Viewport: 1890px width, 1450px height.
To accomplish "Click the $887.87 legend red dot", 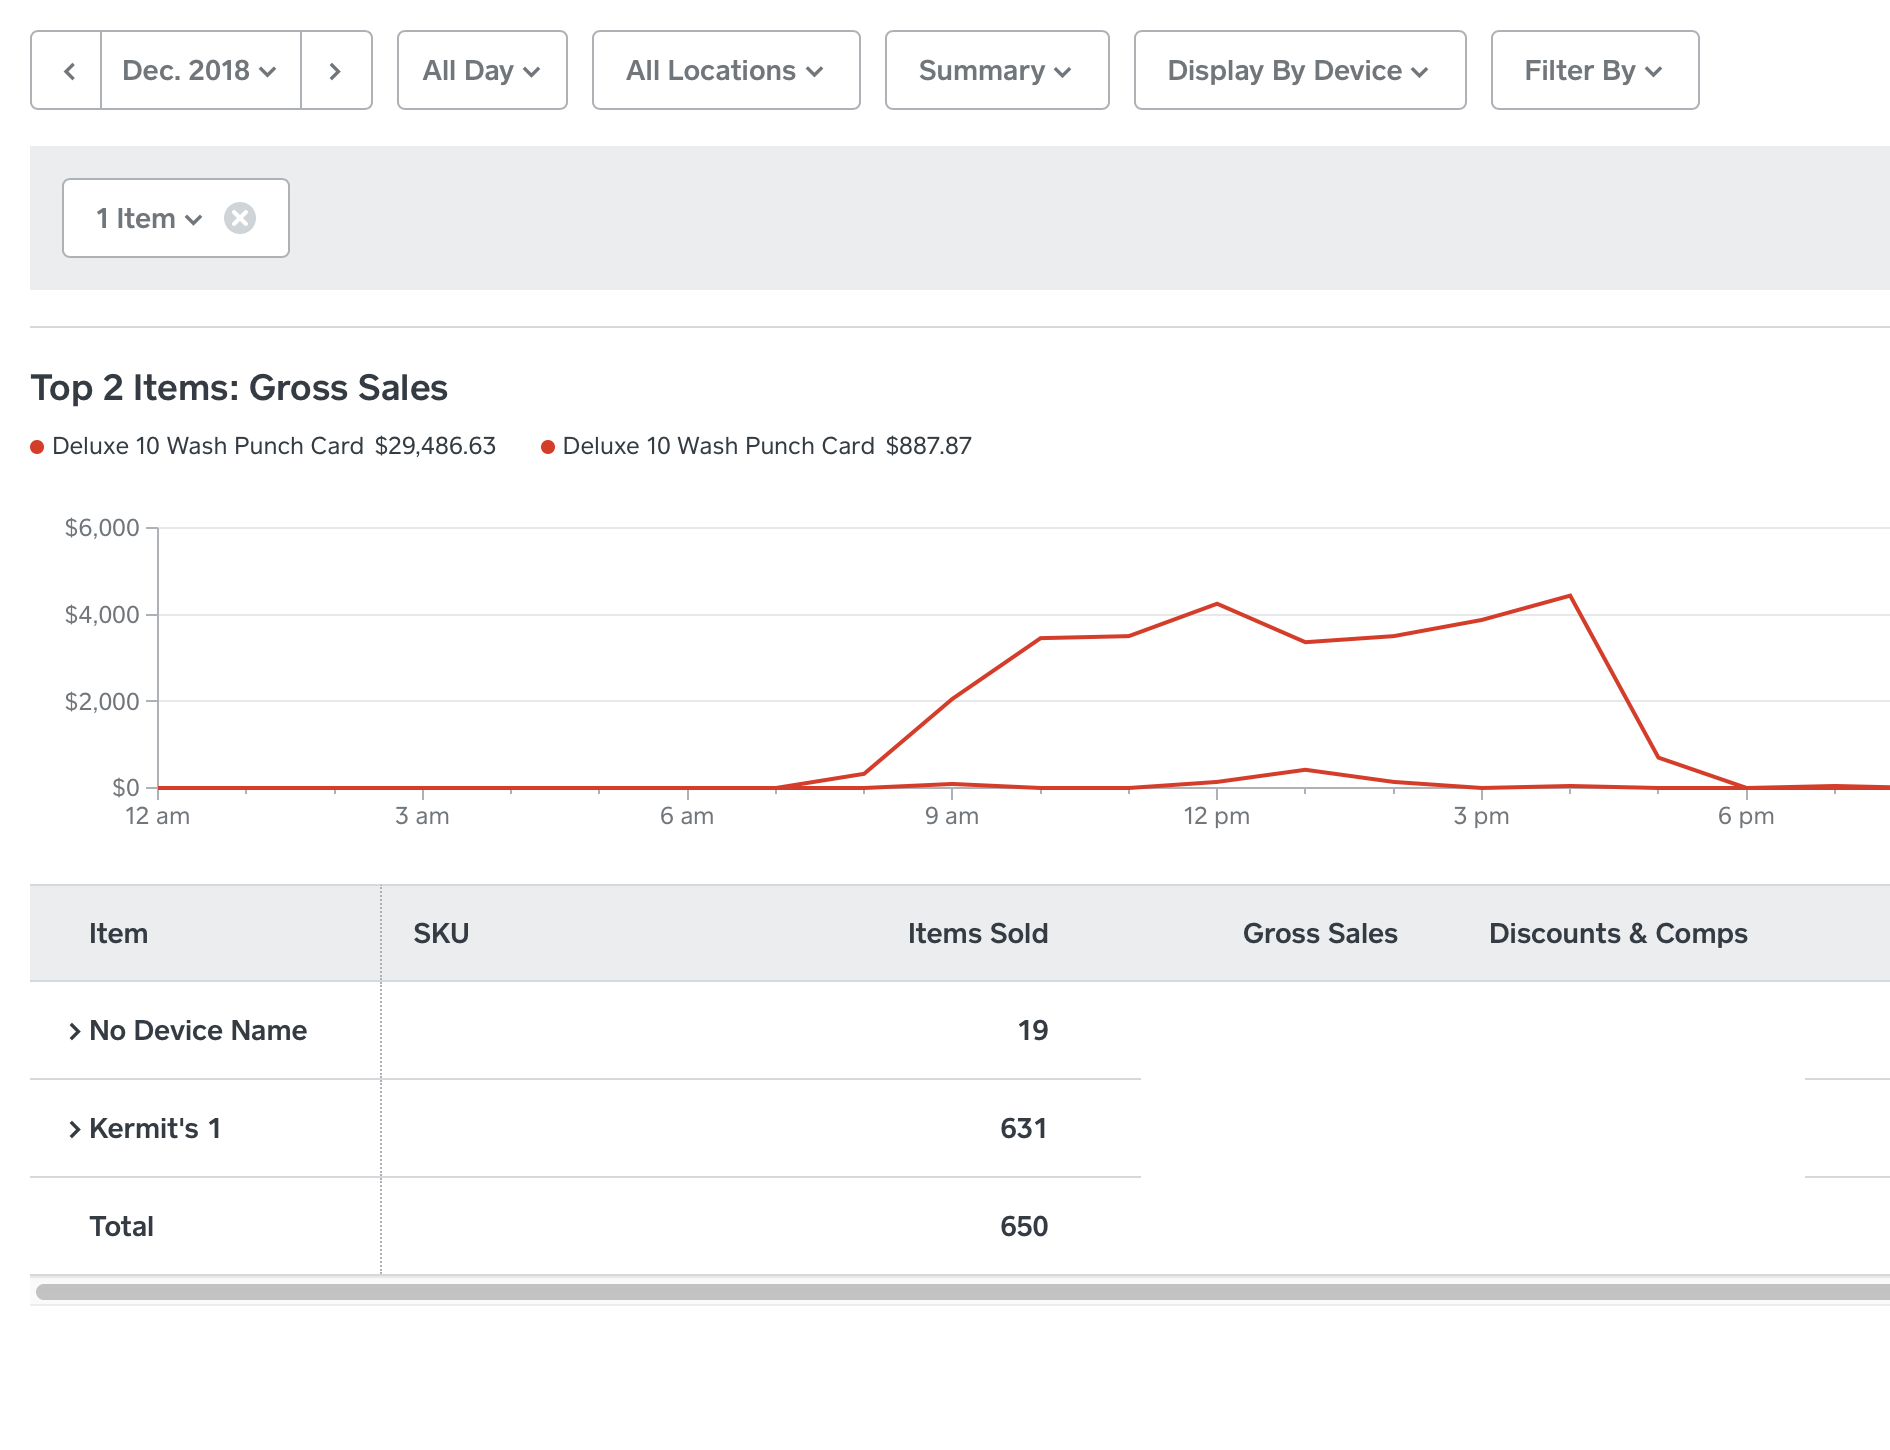I will click(x=548, y=447).
